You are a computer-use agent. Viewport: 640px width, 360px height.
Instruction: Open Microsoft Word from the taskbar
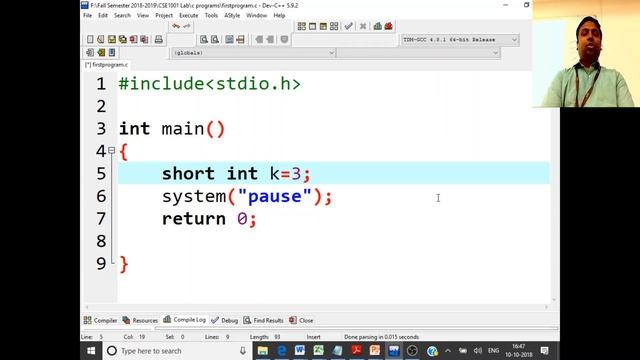(300, 351)
